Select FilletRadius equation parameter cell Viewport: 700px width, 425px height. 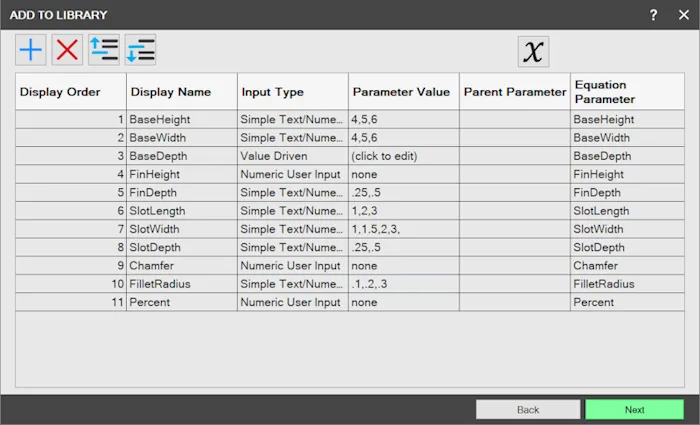click(x=627, y=284)
